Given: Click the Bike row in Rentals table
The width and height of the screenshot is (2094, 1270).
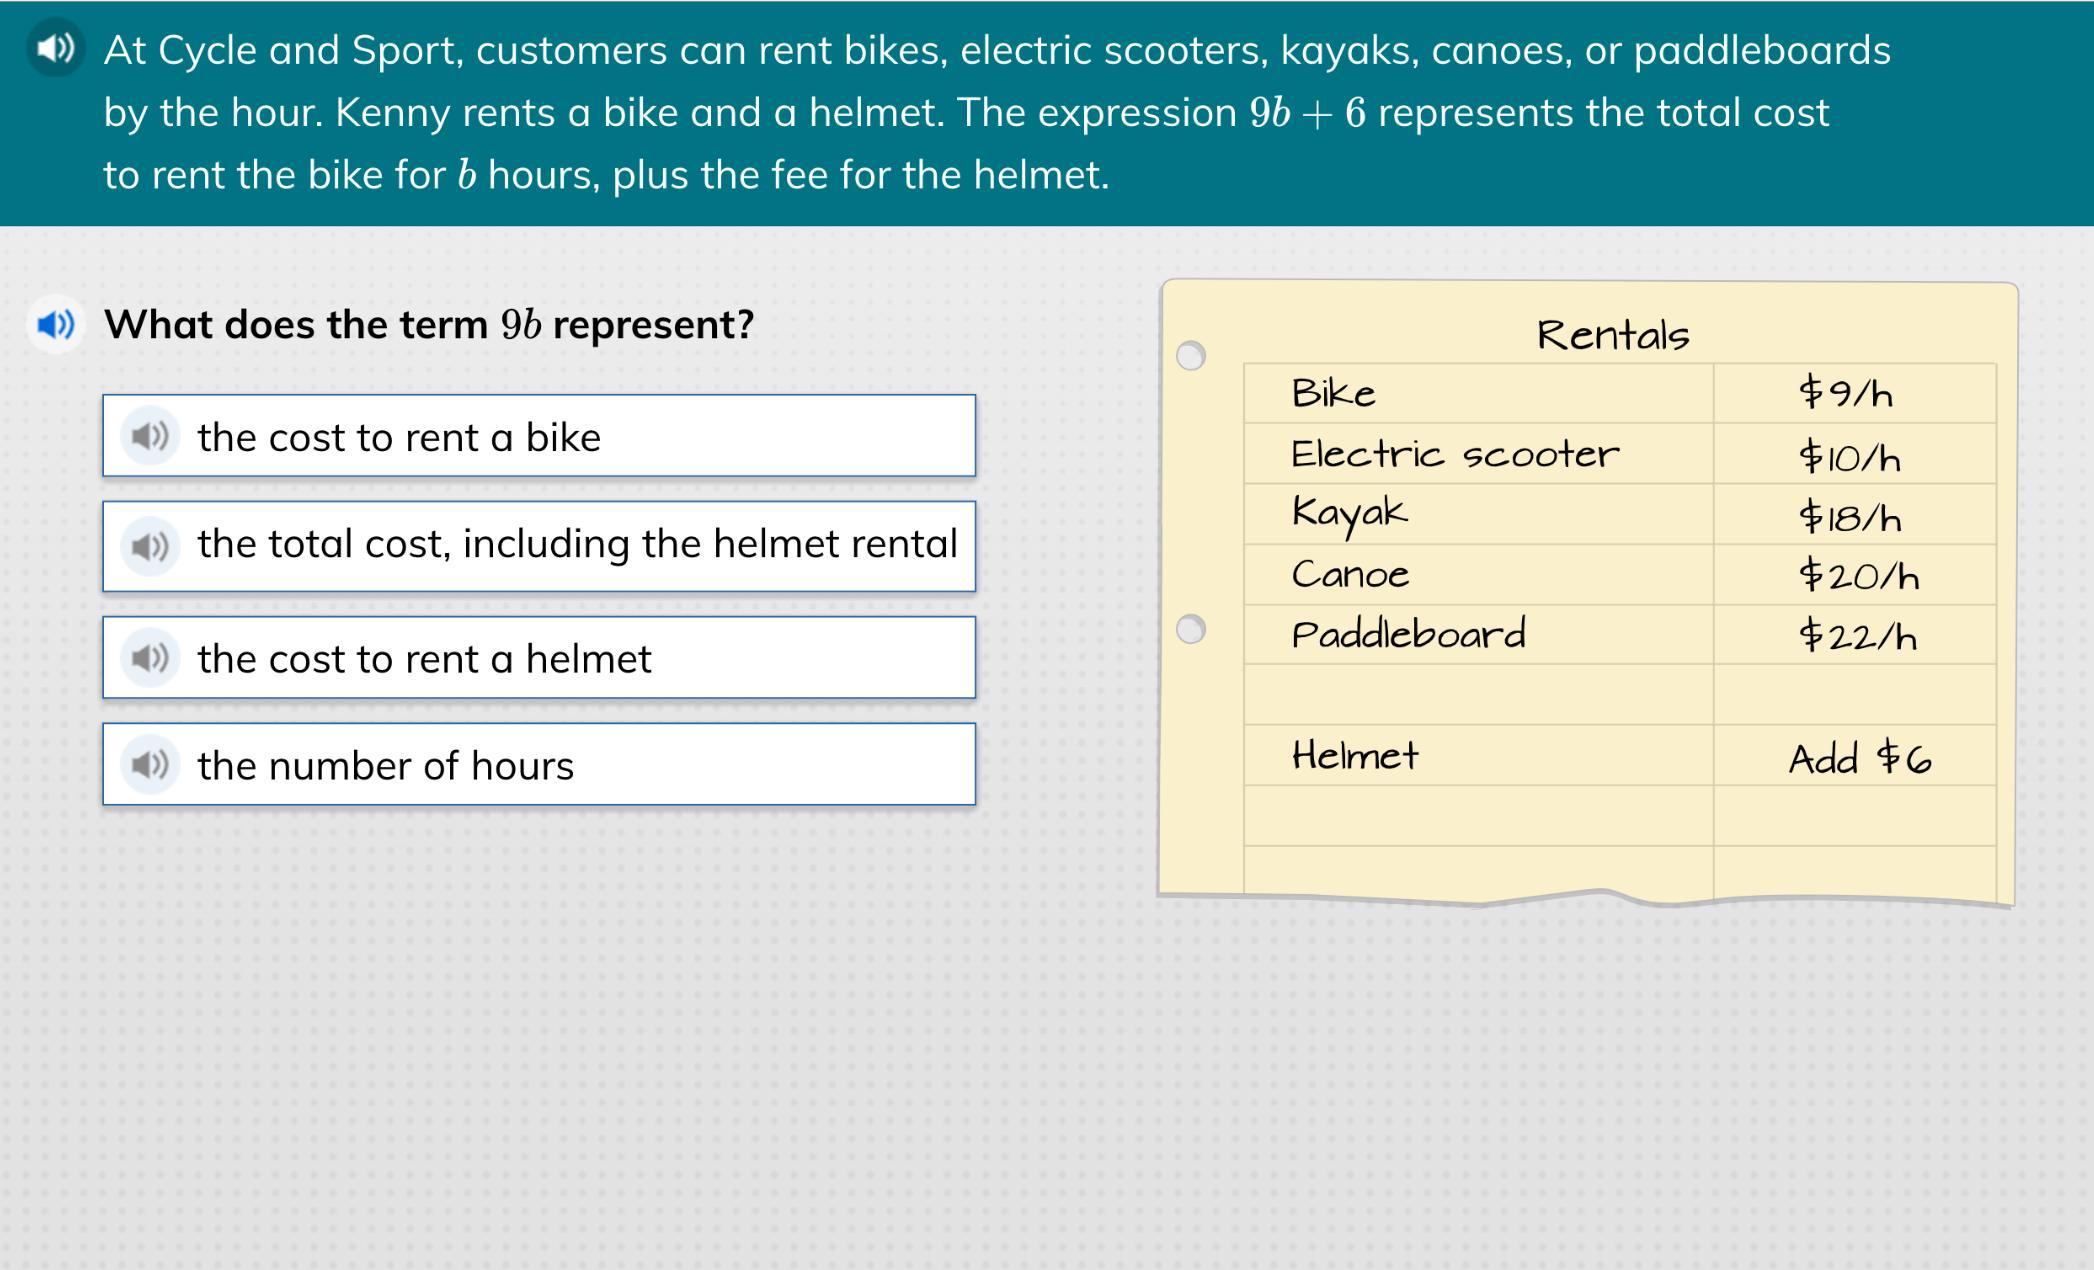Looking at the screenshot, I should [x=1334, y=393].
